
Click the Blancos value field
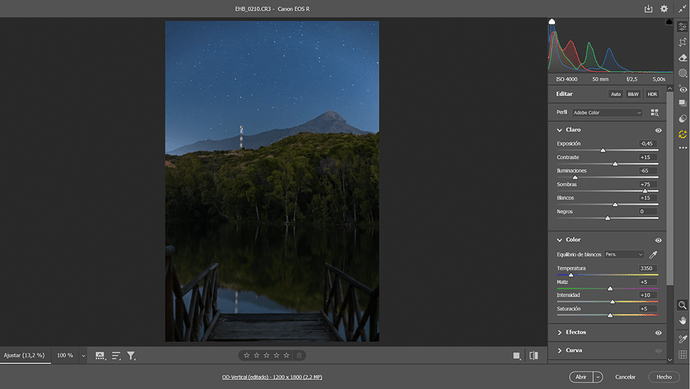(x=648, y=198)
